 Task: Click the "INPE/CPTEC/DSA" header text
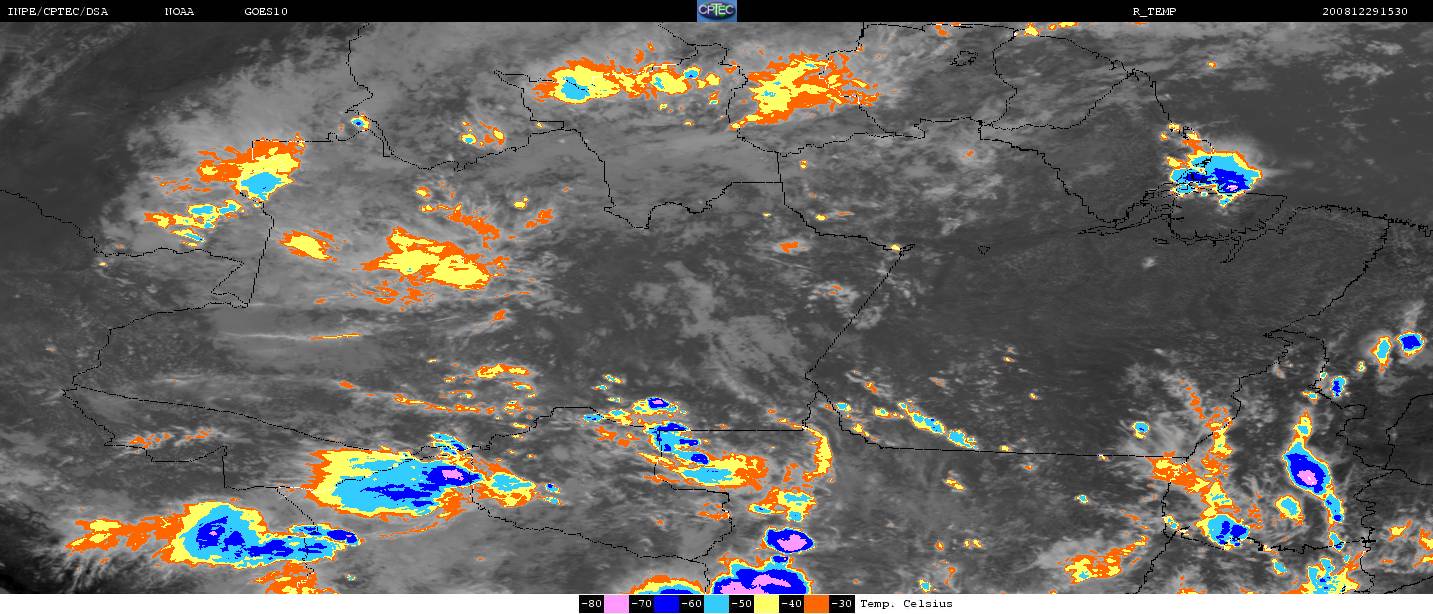pos(58,11)
